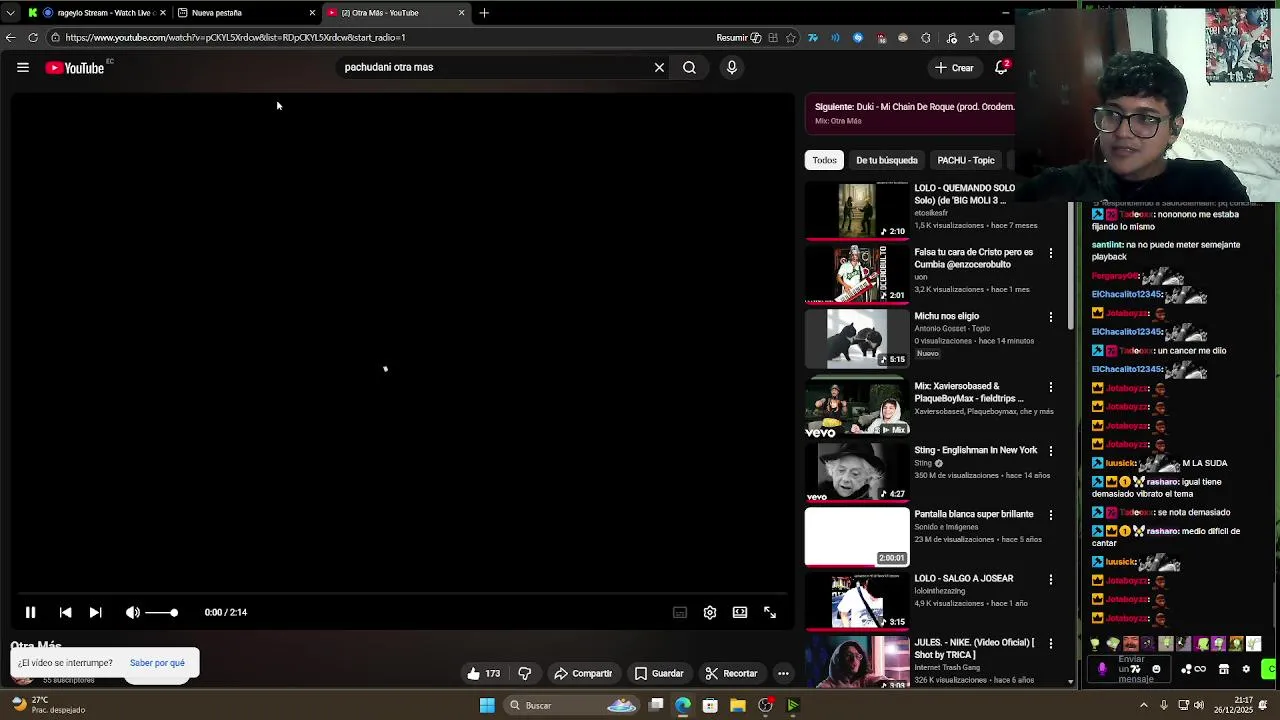Open Sting Englishman In New York thumbnail
1280x720 pixels.
857,472
